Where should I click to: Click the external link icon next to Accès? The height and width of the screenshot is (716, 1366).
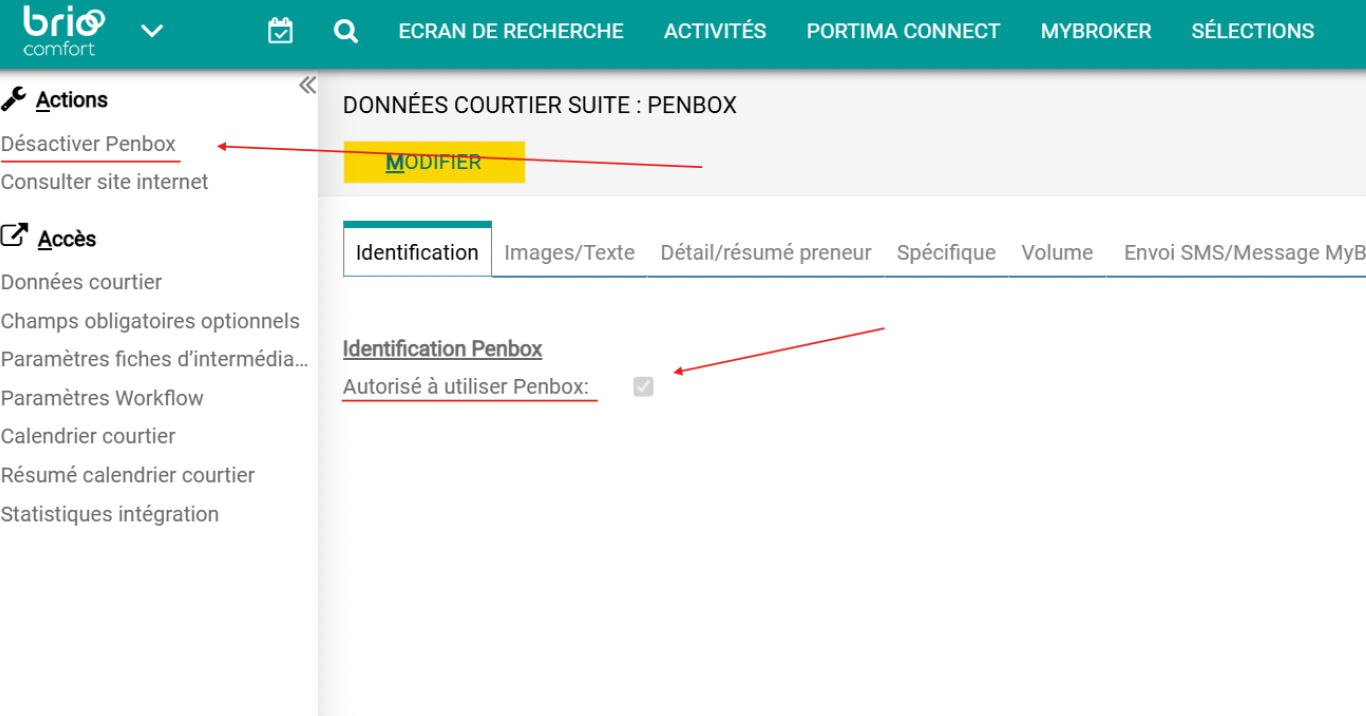click(14, 237)
